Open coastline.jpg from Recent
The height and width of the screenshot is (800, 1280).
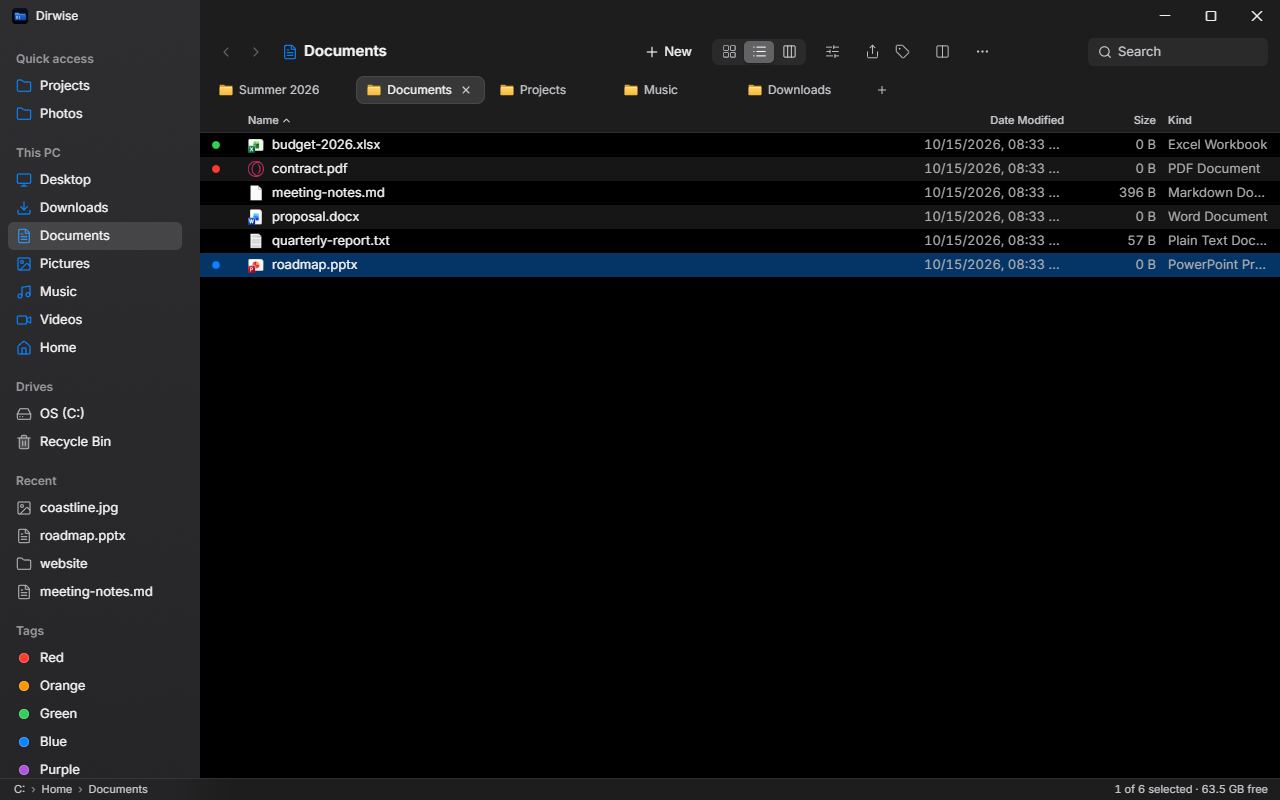[95, 508]
